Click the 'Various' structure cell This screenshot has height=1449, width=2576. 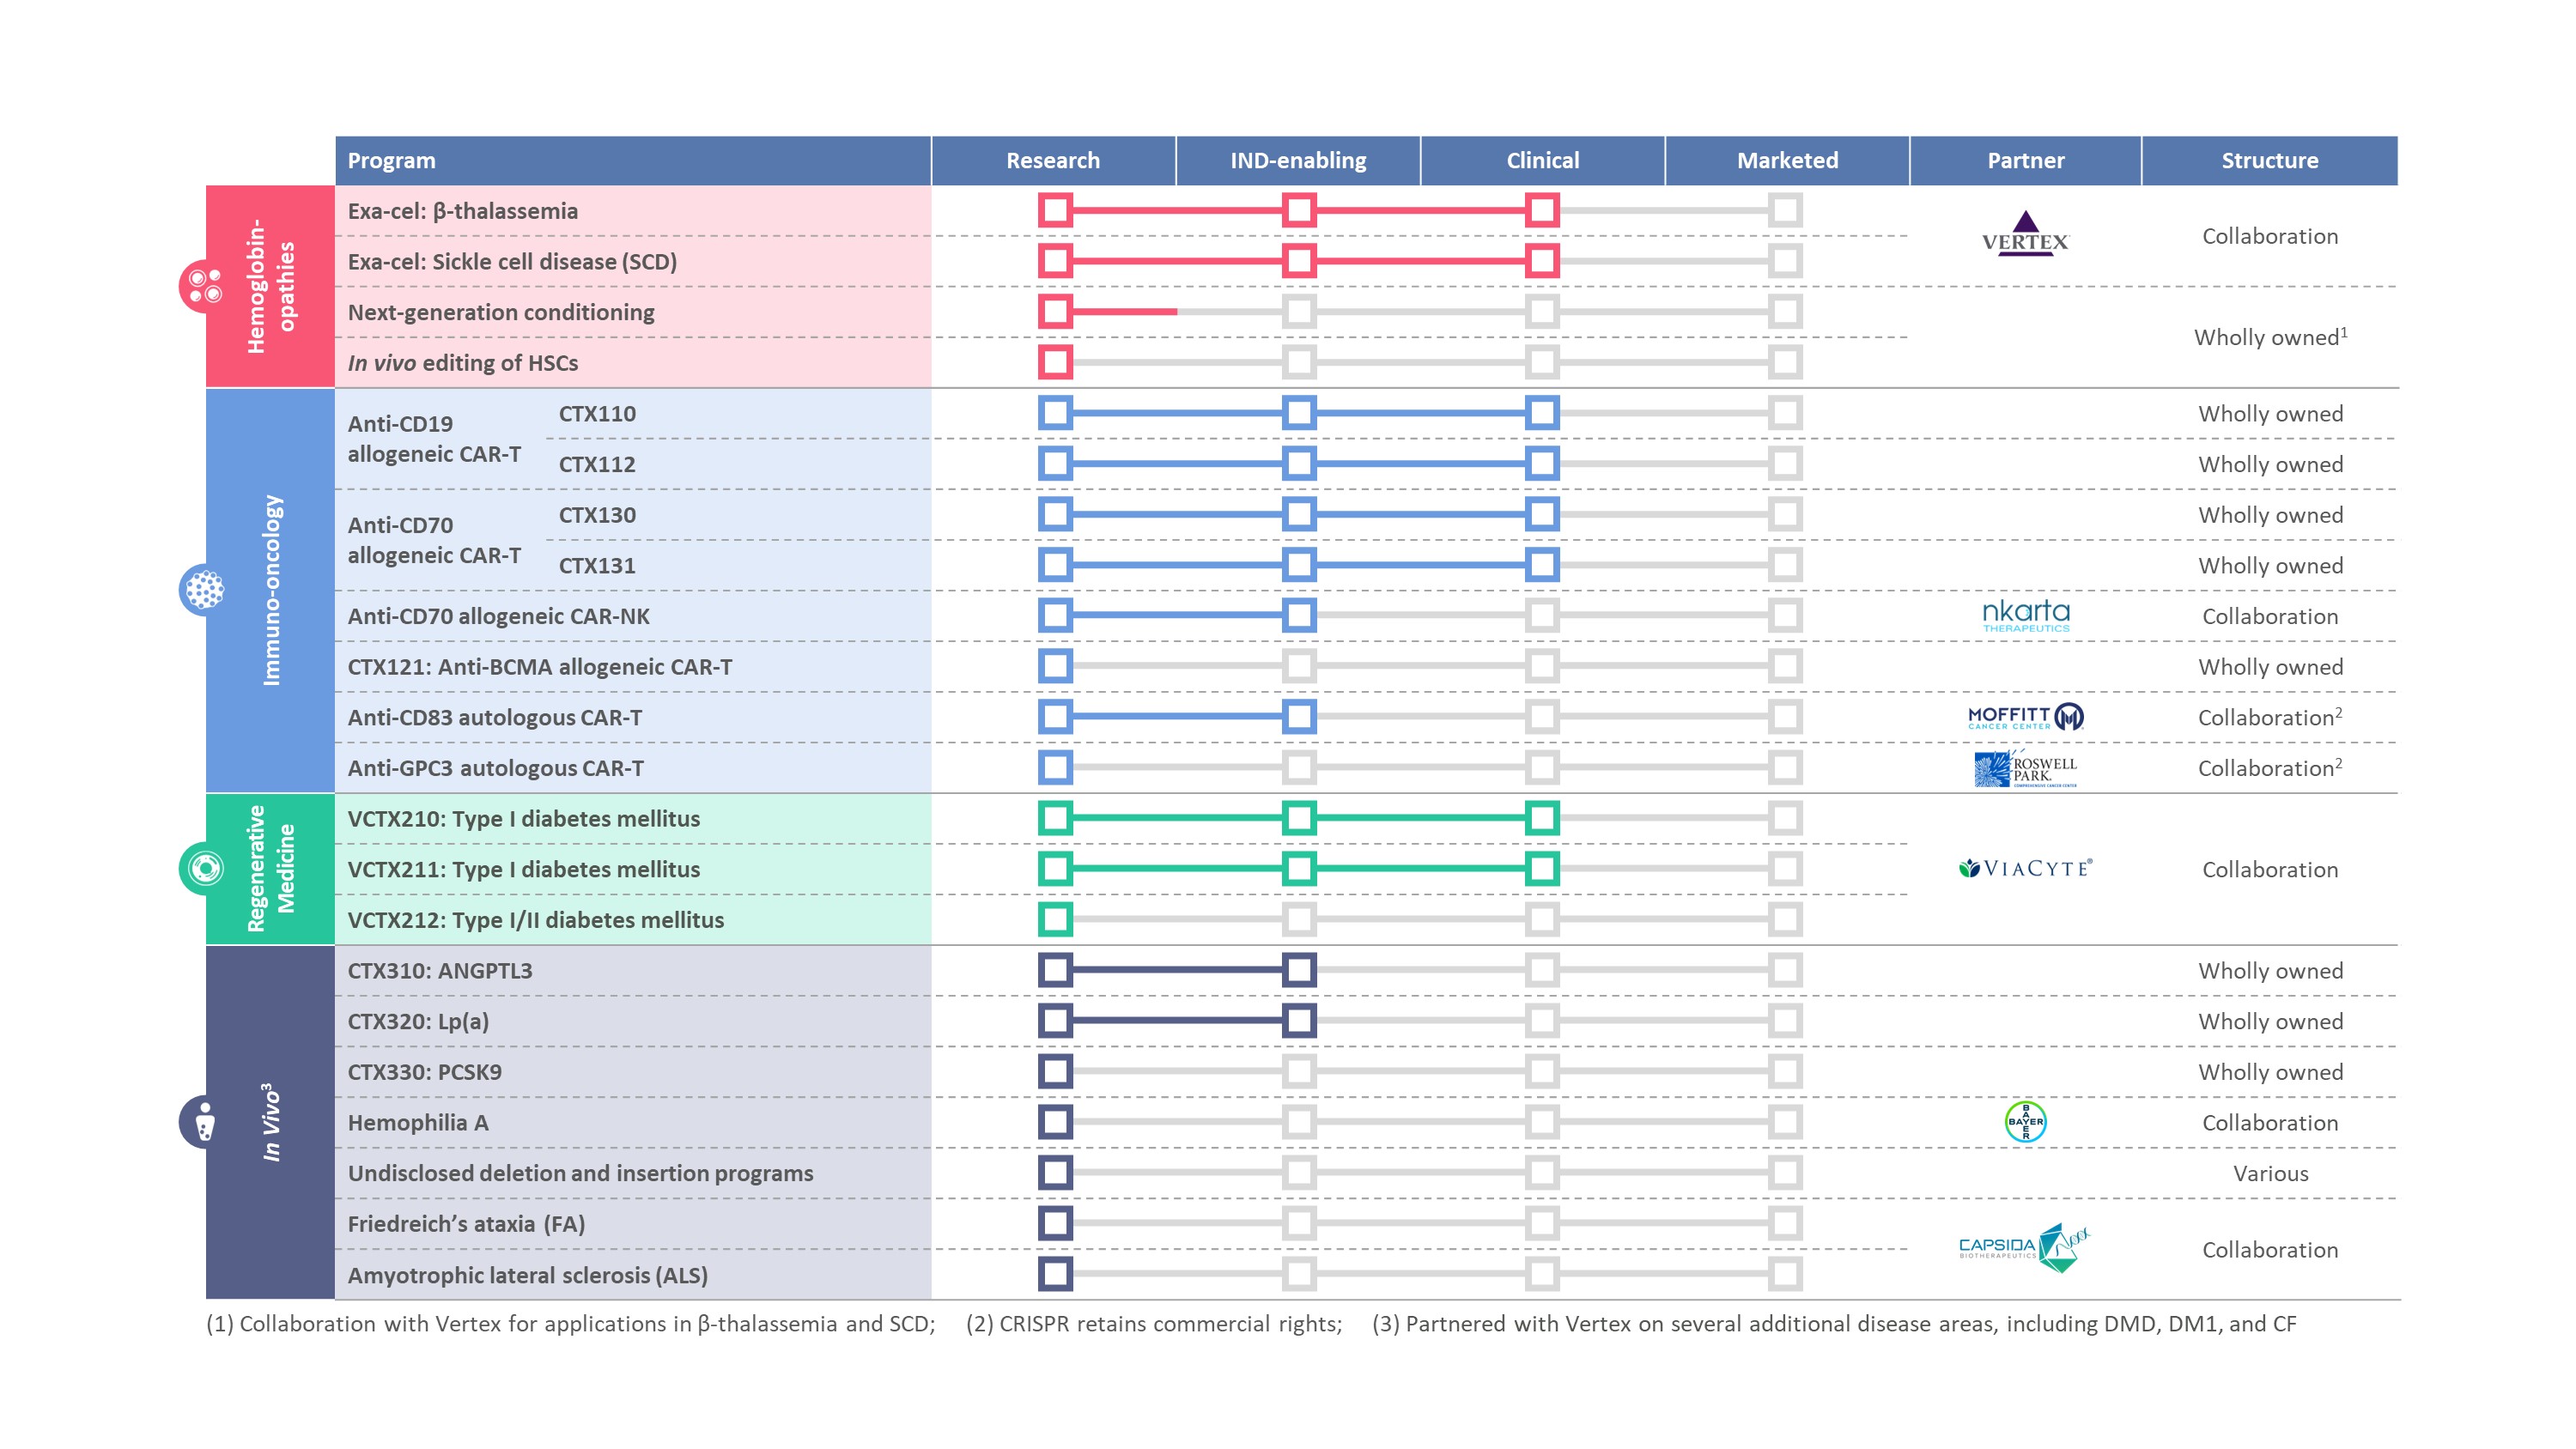(2270, 1174)
